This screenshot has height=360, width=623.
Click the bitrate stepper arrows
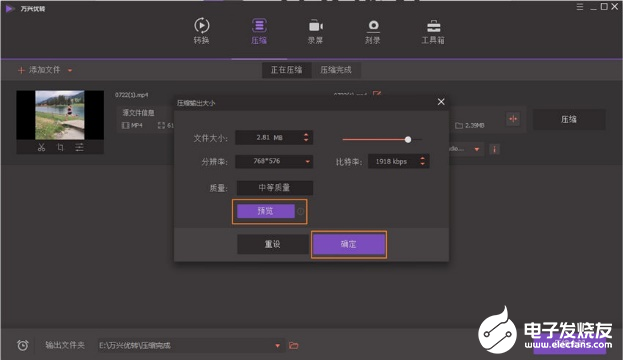pyautogui.click(x=422, y=161)
